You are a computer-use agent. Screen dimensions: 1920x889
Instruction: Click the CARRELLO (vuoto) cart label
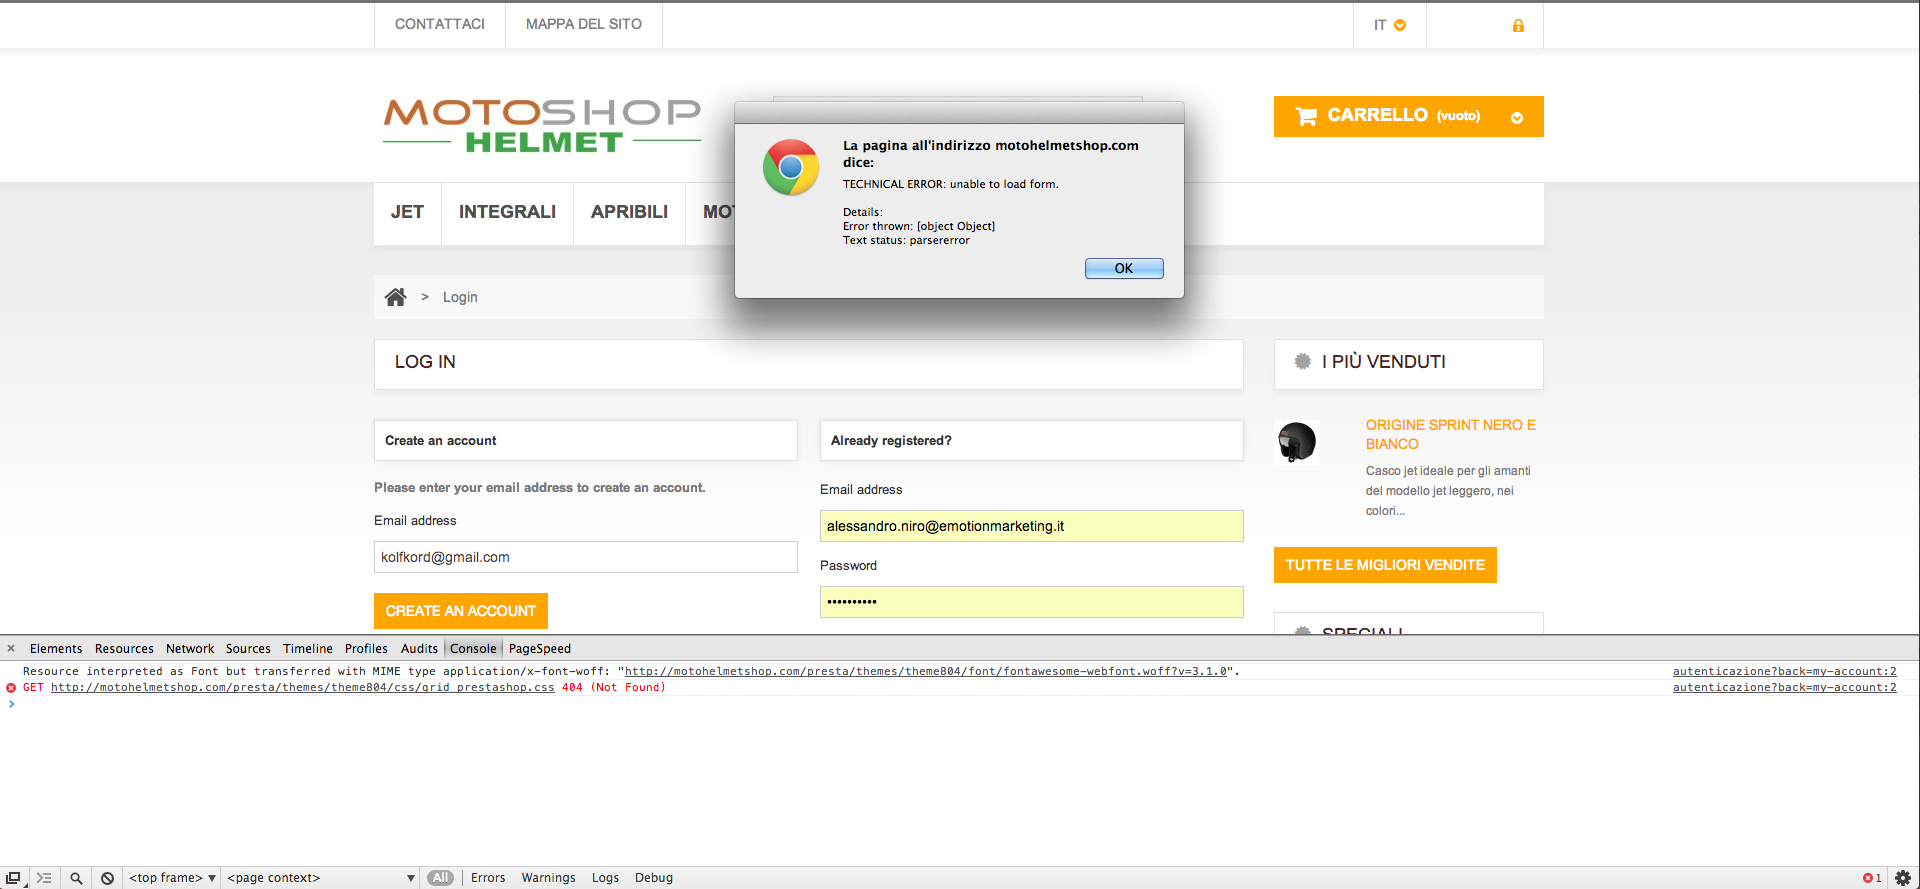point(1403,115)
